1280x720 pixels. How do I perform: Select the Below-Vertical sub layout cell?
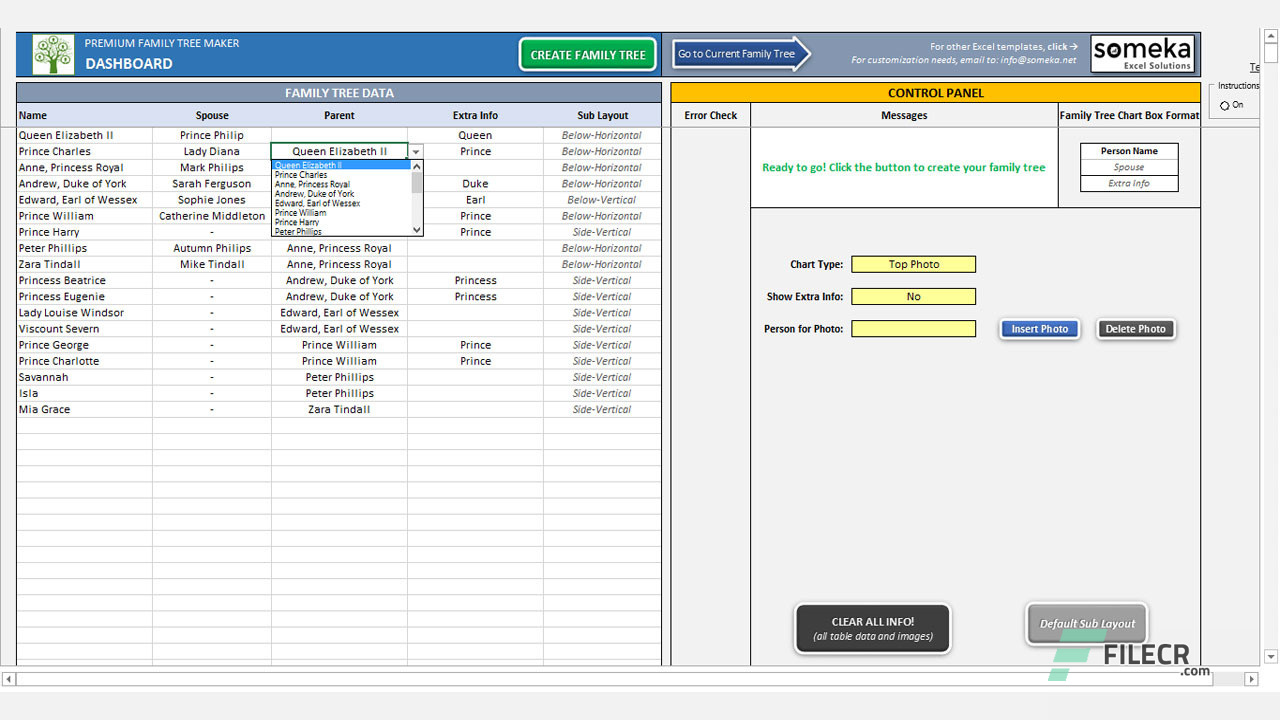[602, 200]
